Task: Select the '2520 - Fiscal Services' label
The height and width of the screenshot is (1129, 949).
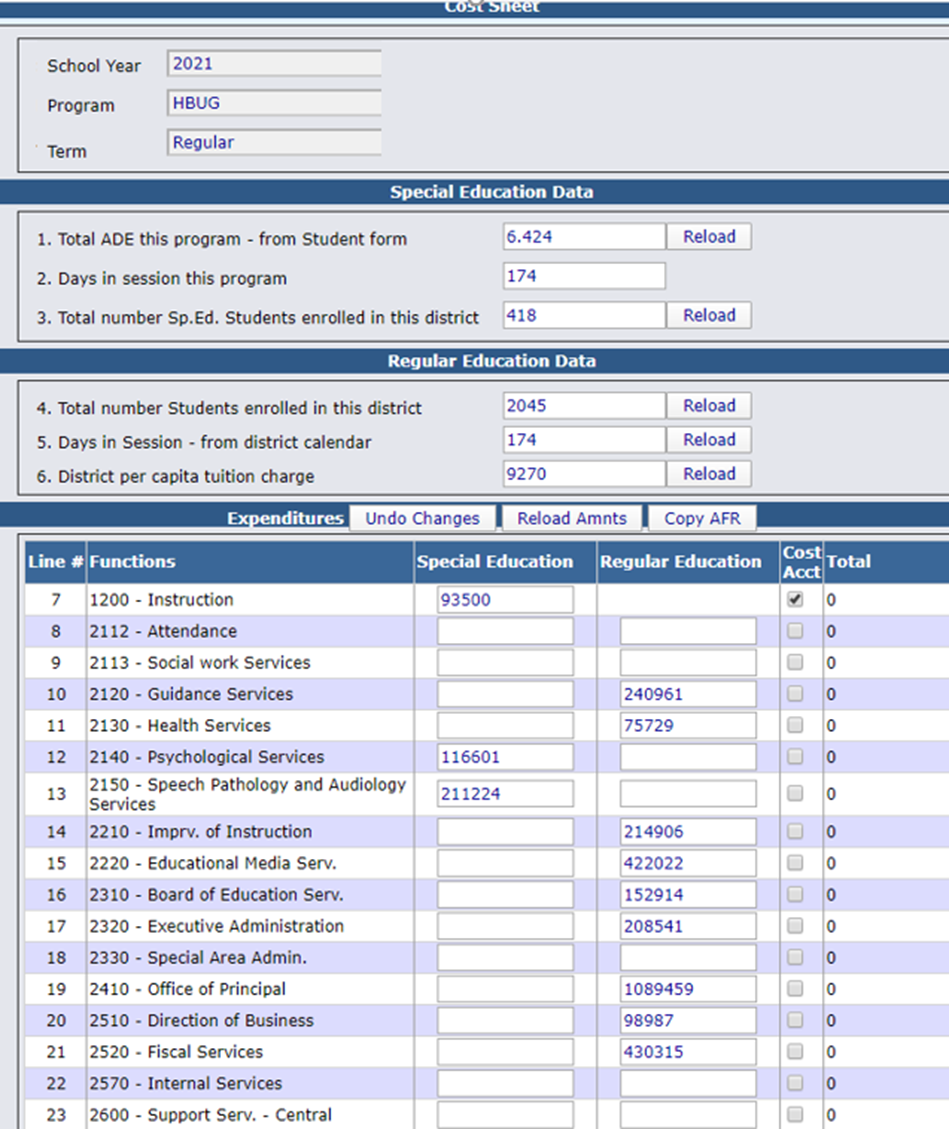Action: pos(176,1052)
